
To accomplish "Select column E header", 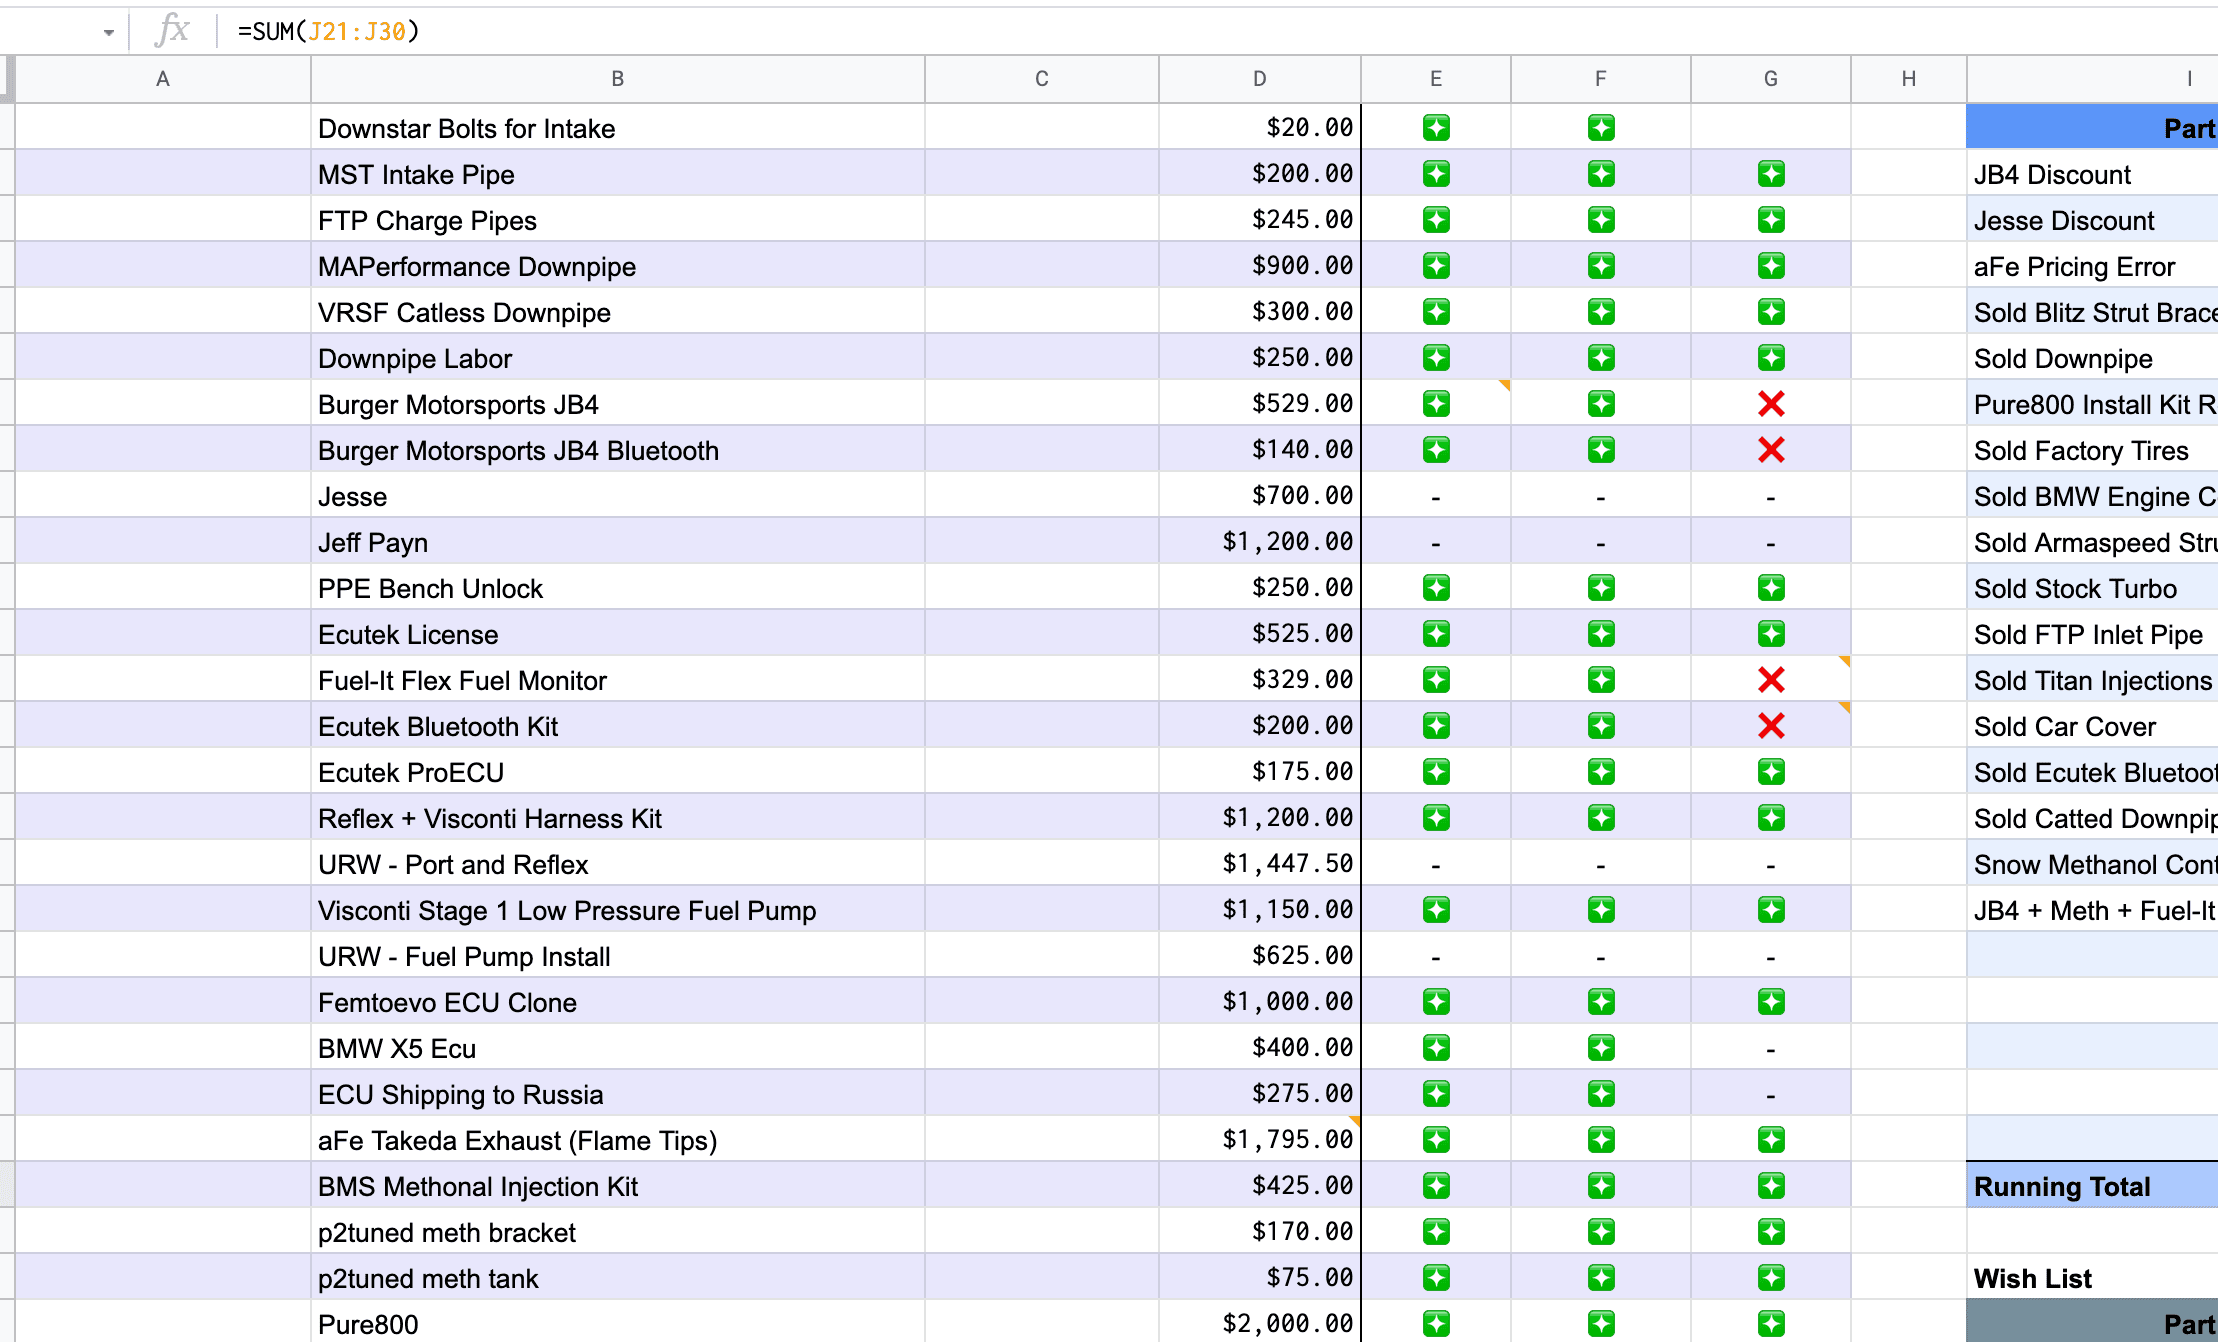I will point(1436,79).
